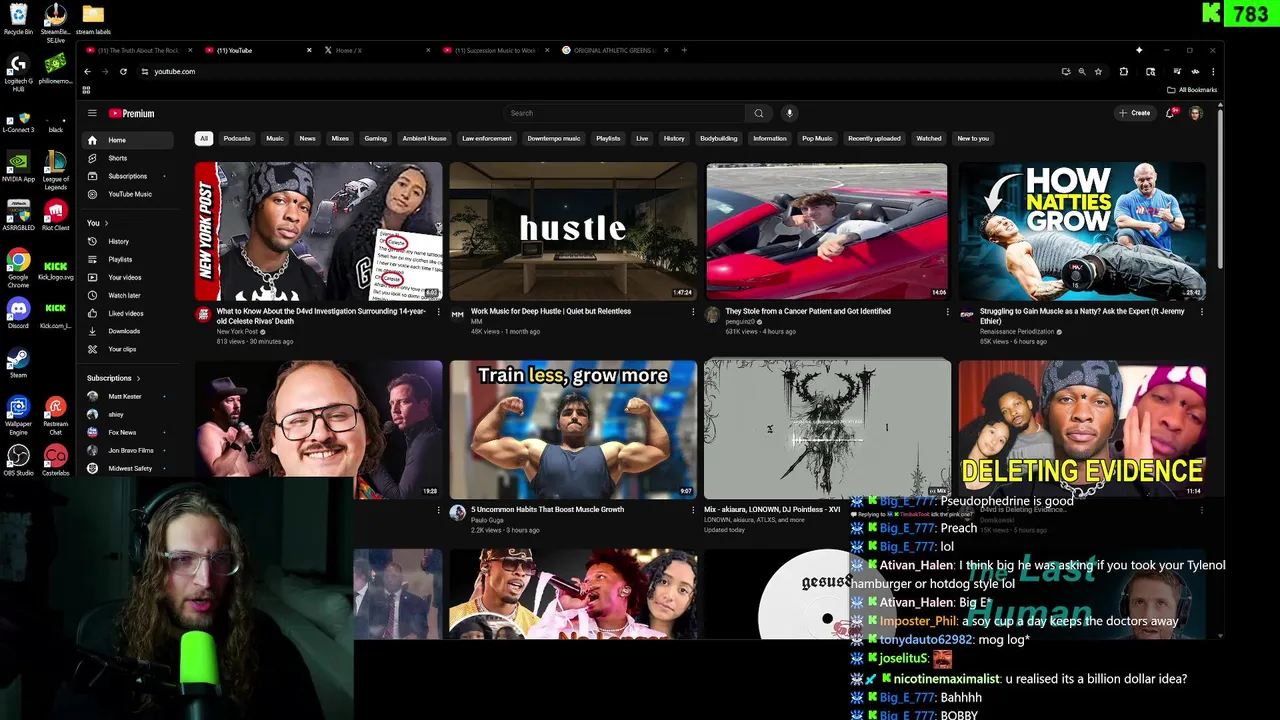The width and height of the screenshot is (1280, 720).
Task: Select the Gaming filter chip
Action: 375,139
